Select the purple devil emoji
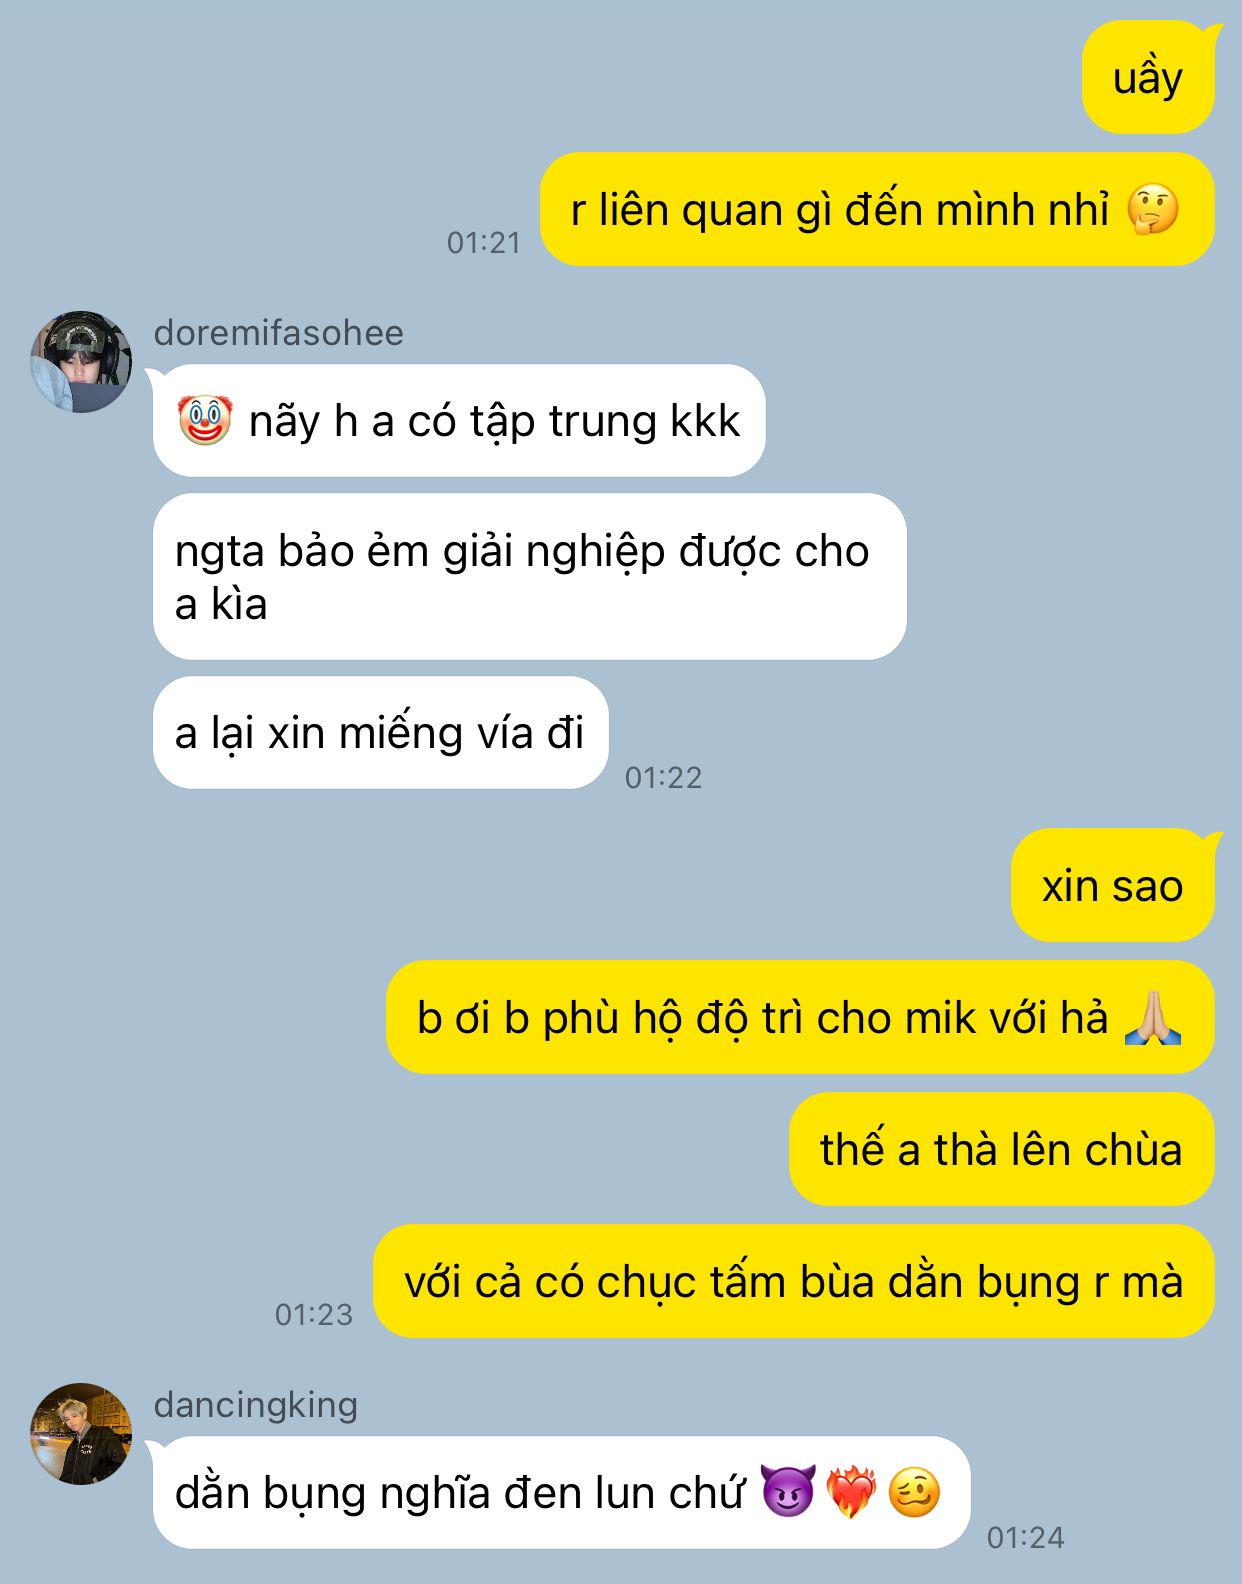The height and width of the screenshot is (1584, 1242). pyautogui.click(x=789, y=1492)
